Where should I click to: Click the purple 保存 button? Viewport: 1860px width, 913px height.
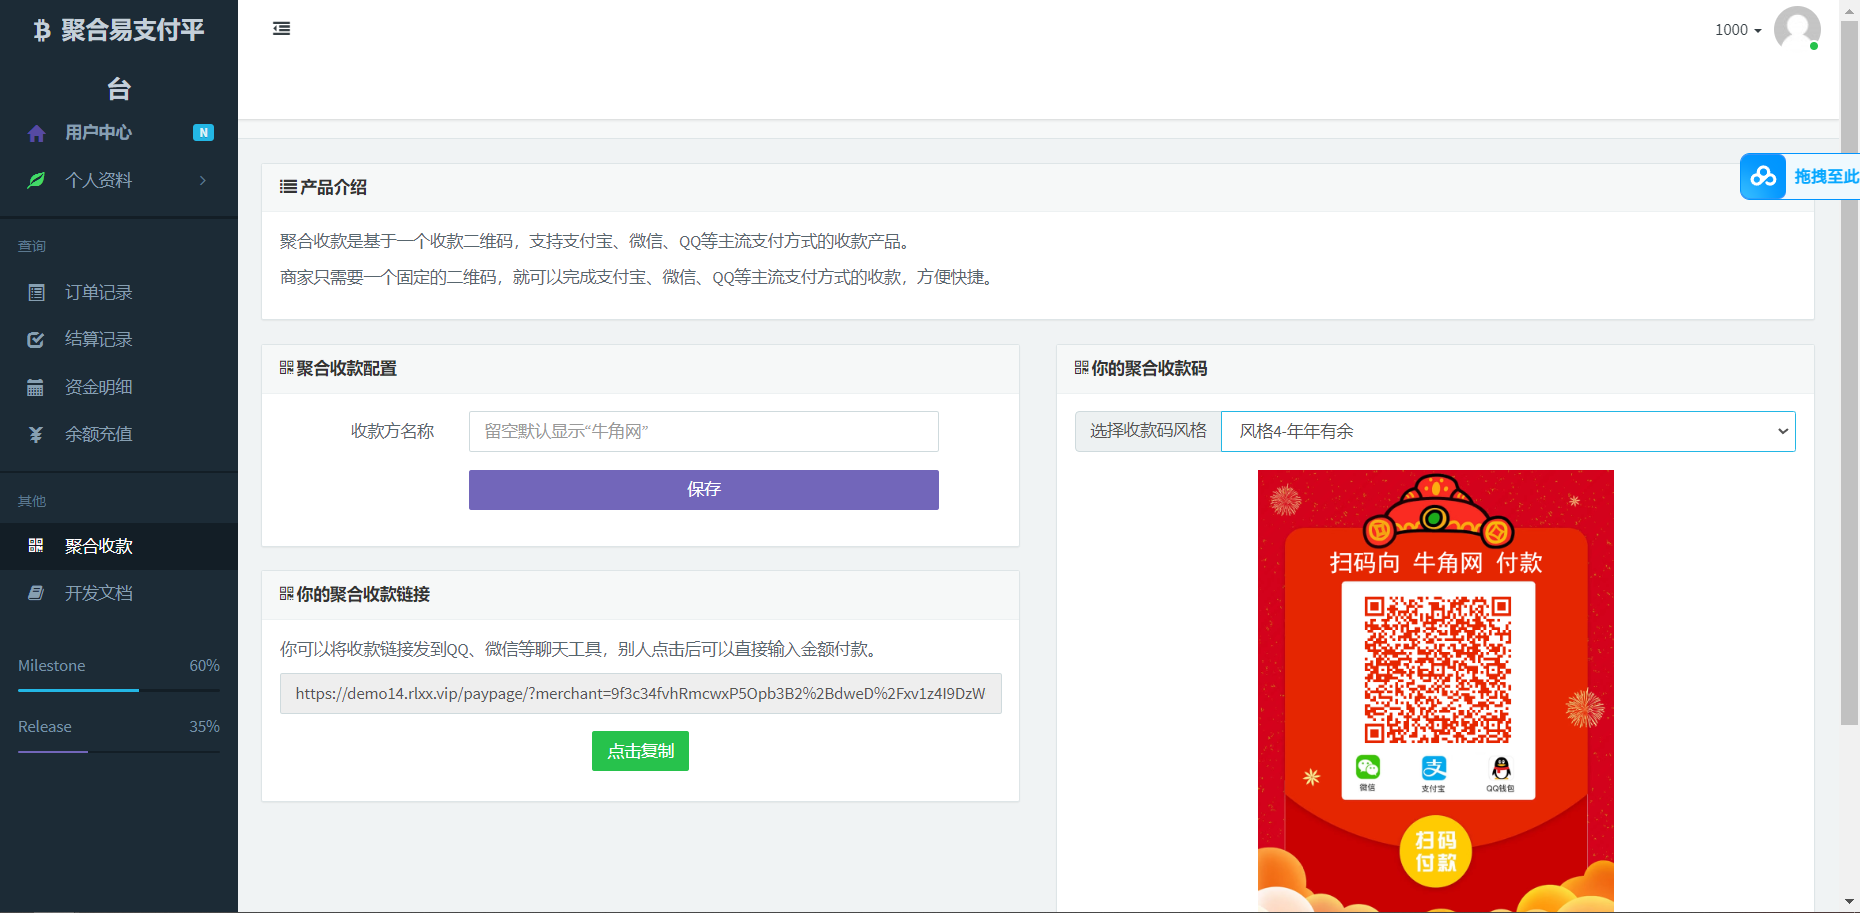click(x=704, y=490)
